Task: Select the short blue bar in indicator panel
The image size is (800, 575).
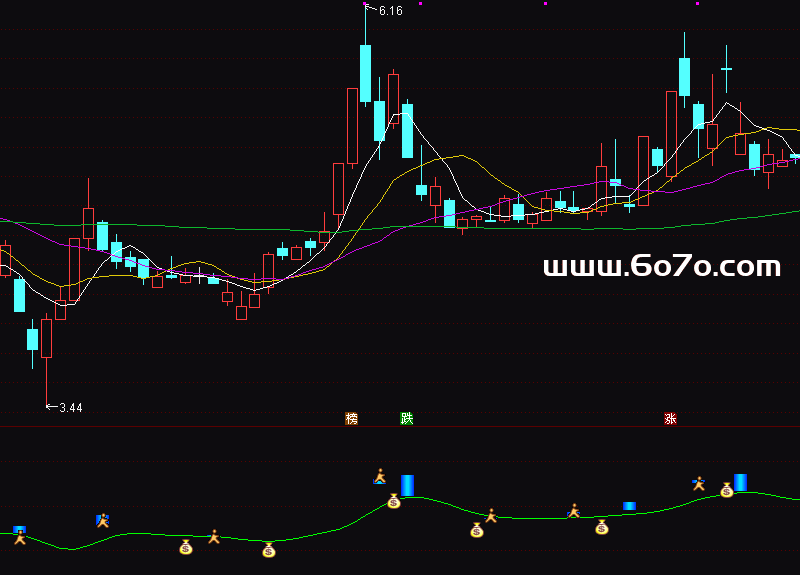Action: [x=629, y=506]
